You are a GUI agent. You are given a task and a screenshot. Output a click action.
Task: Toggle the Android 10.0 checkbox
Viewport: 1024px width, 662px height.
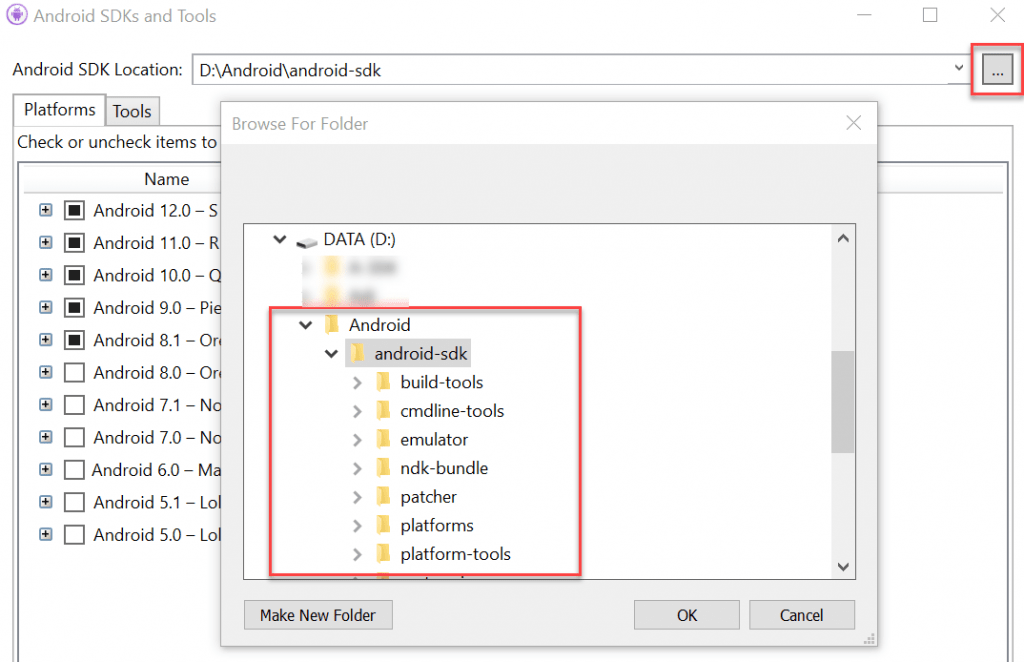tap(74, 275)
